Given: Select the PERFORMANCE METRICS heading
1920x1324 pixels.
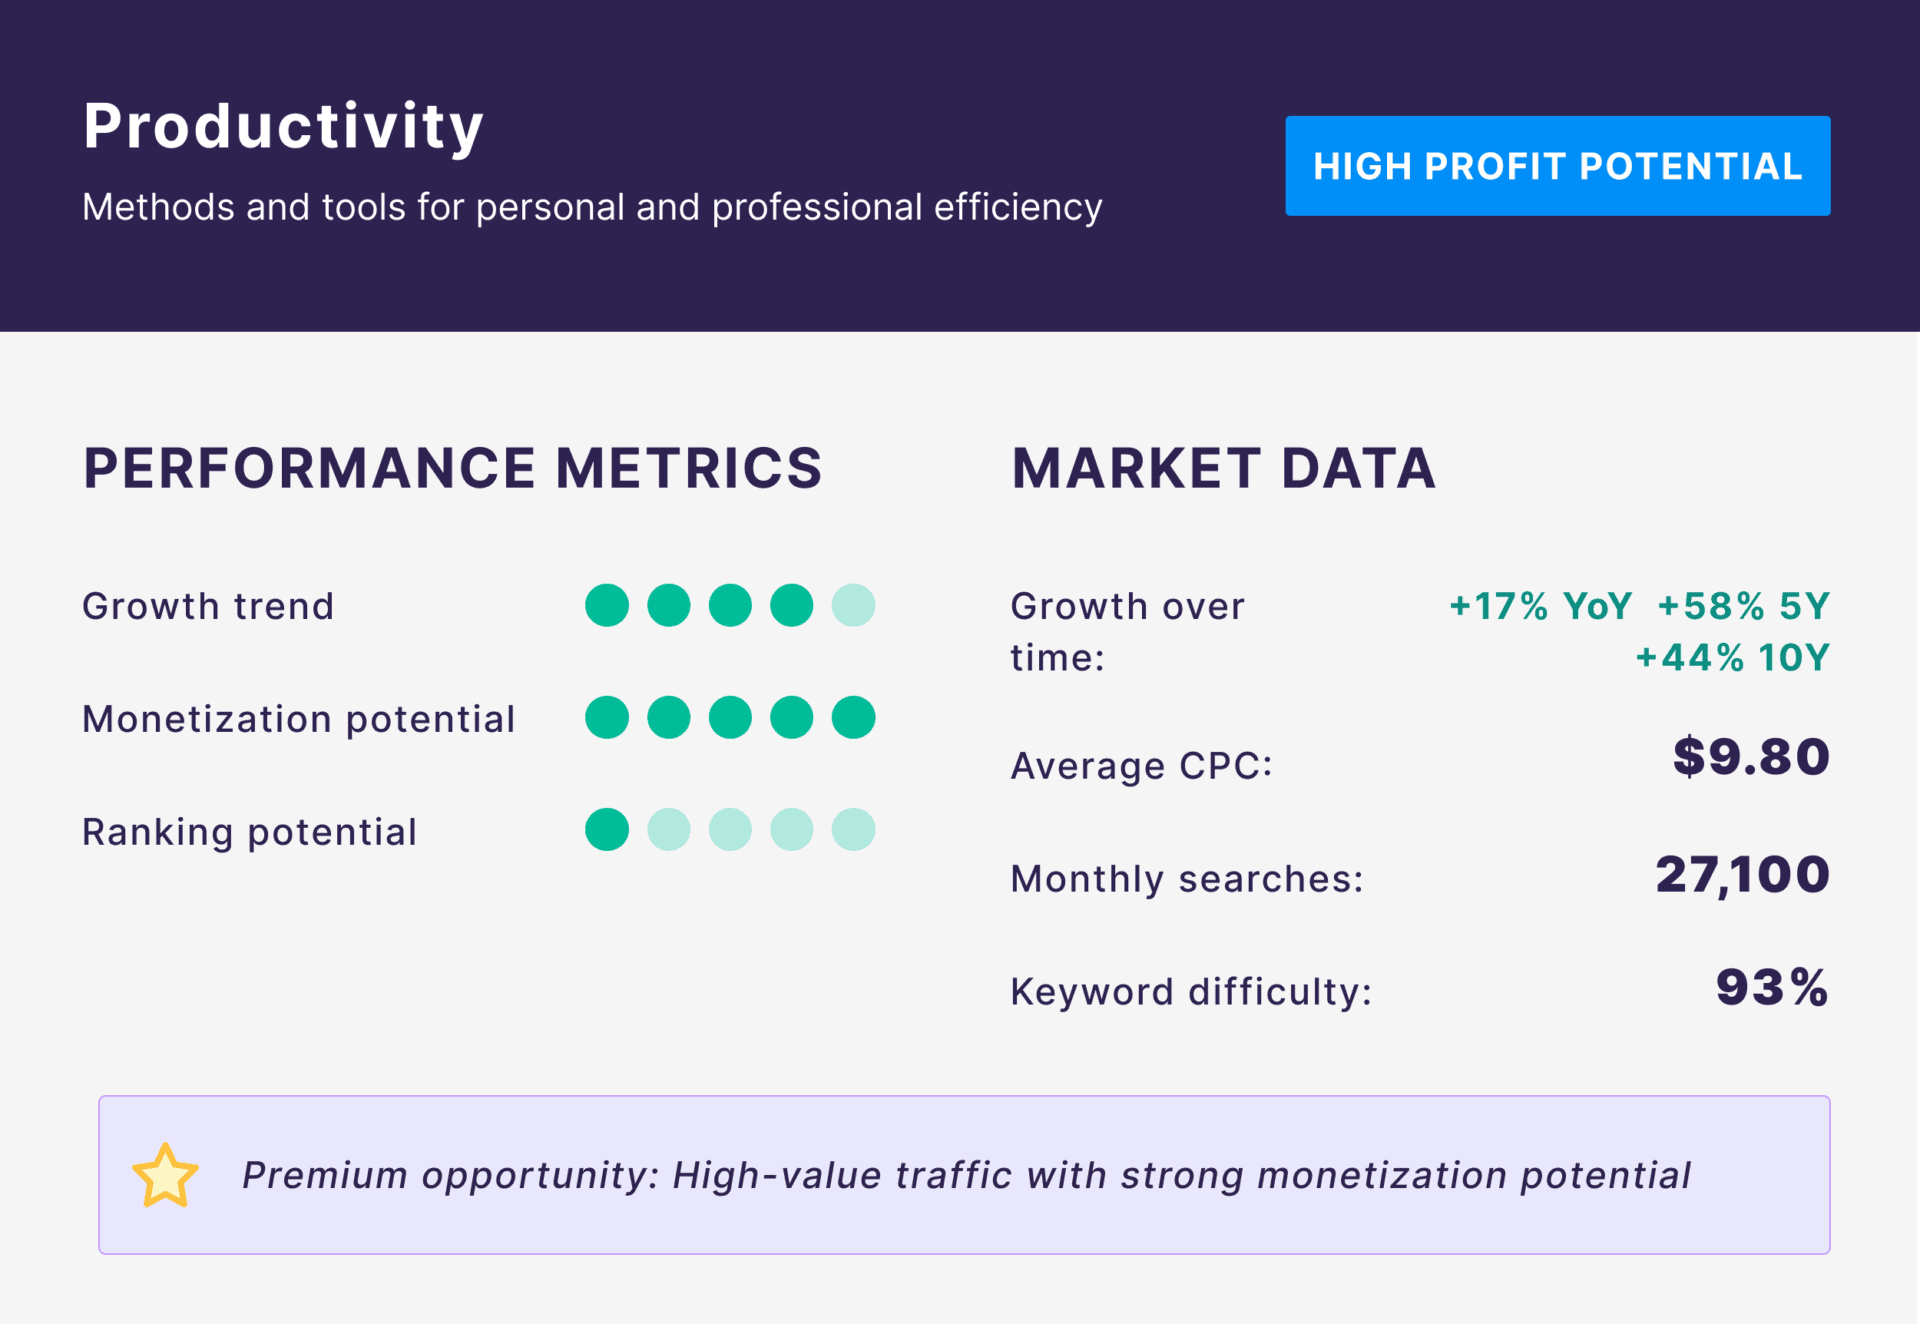Looking at the screenshot, I should (452, 468).
